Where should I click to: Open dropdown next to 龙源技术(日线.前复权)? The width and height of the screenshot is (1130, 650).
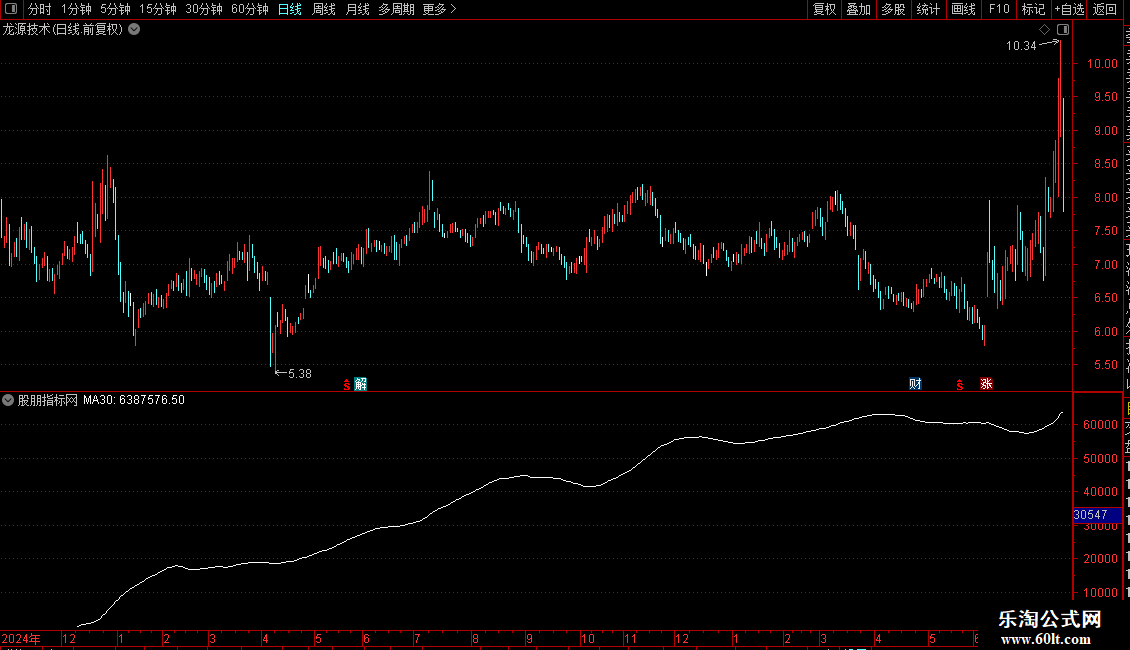pyautogui.click(x=134, y=30)
